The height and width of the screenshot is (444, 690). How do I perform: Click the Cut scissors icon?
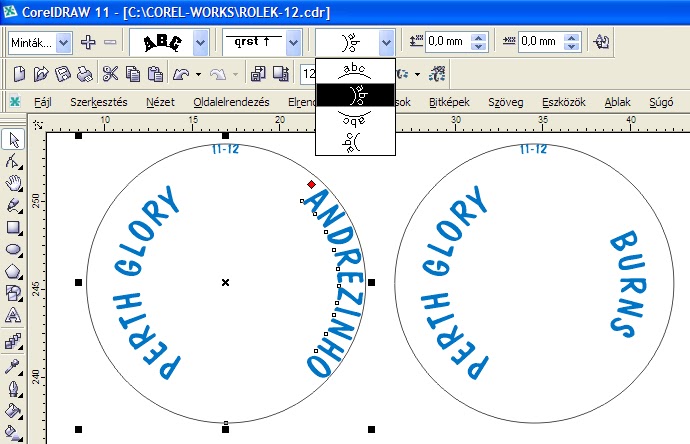click(x=110, y=74)
